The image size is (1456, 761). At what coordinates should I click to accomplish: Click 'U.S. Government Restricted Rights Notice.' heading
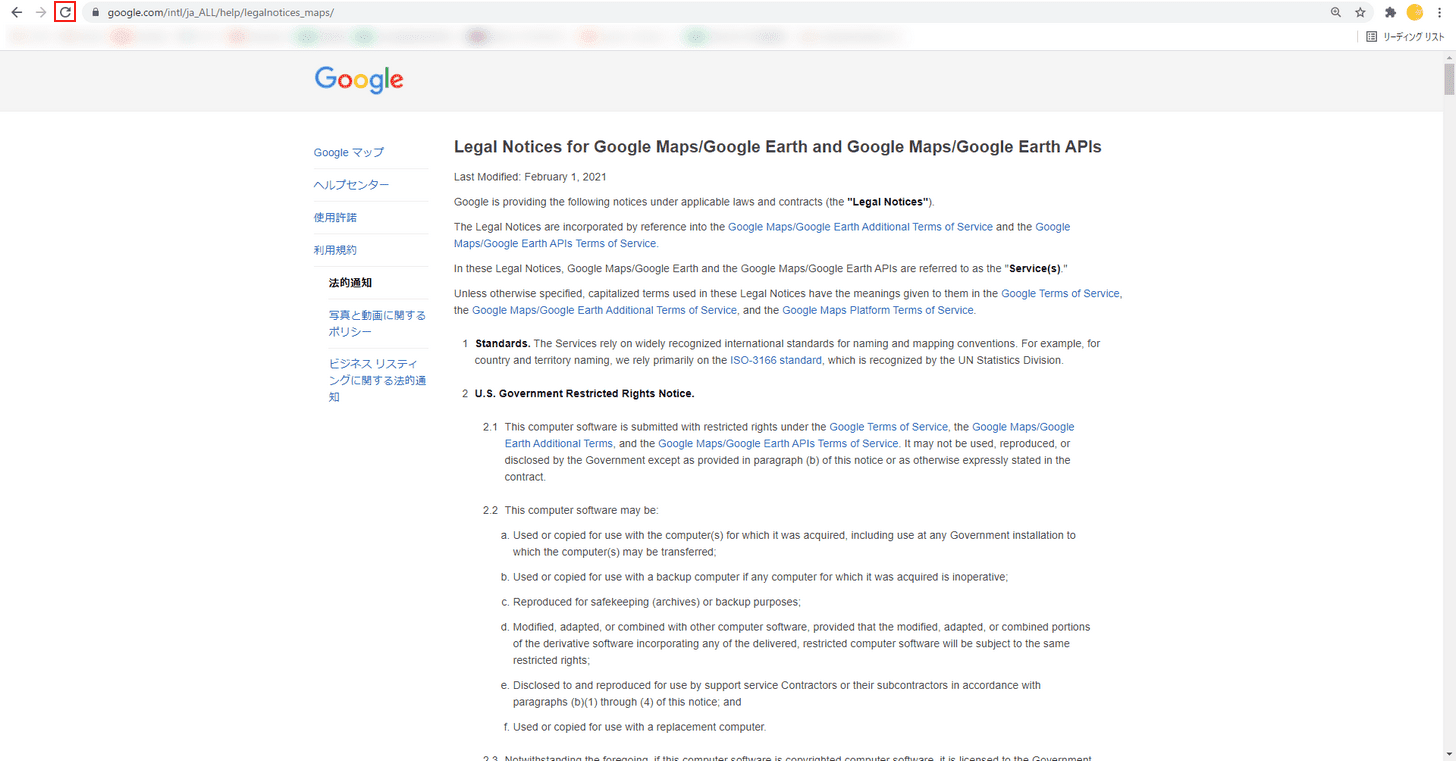(584, 393)
